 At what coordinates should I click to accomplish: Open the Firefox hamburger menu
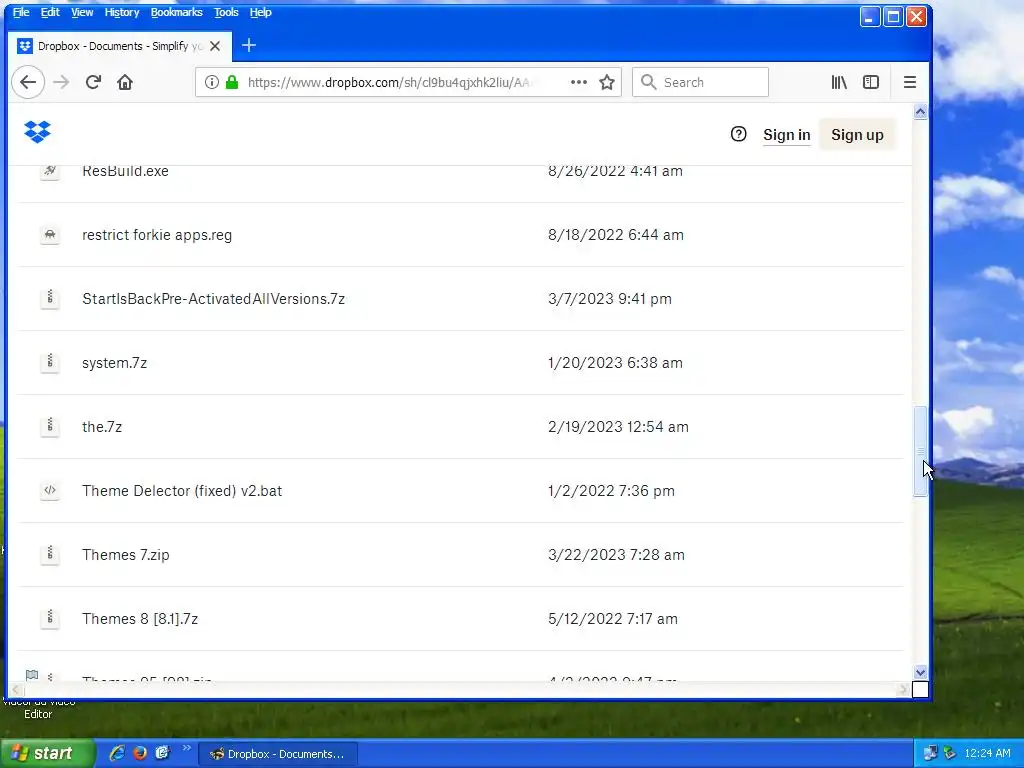coord(910,82)
